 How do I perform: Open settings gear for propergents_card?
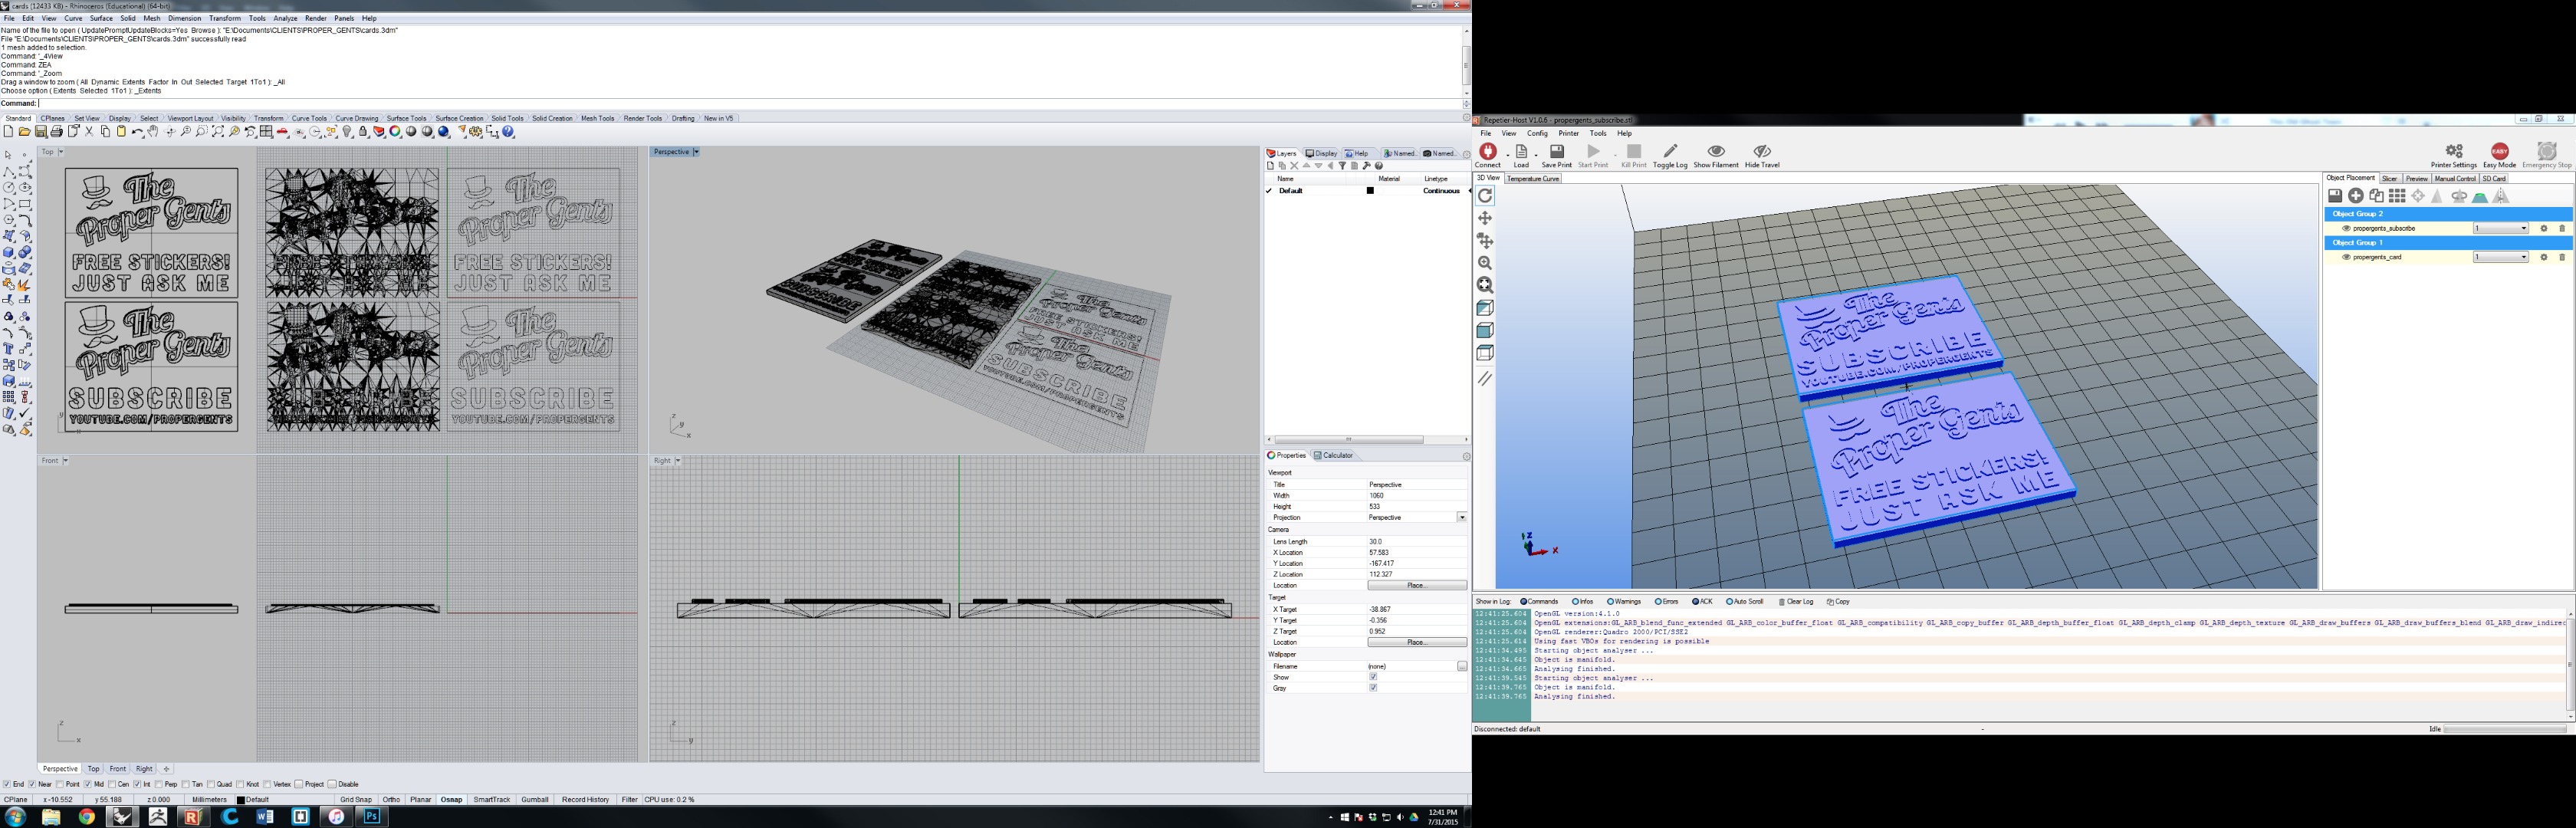tap(2544, 257)
